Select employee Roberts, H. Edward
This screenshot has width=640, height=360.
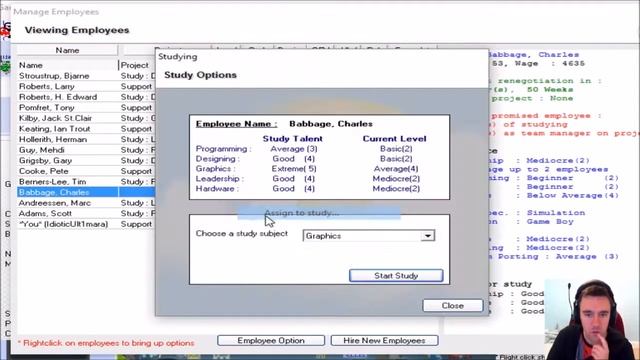pos(58,97)
